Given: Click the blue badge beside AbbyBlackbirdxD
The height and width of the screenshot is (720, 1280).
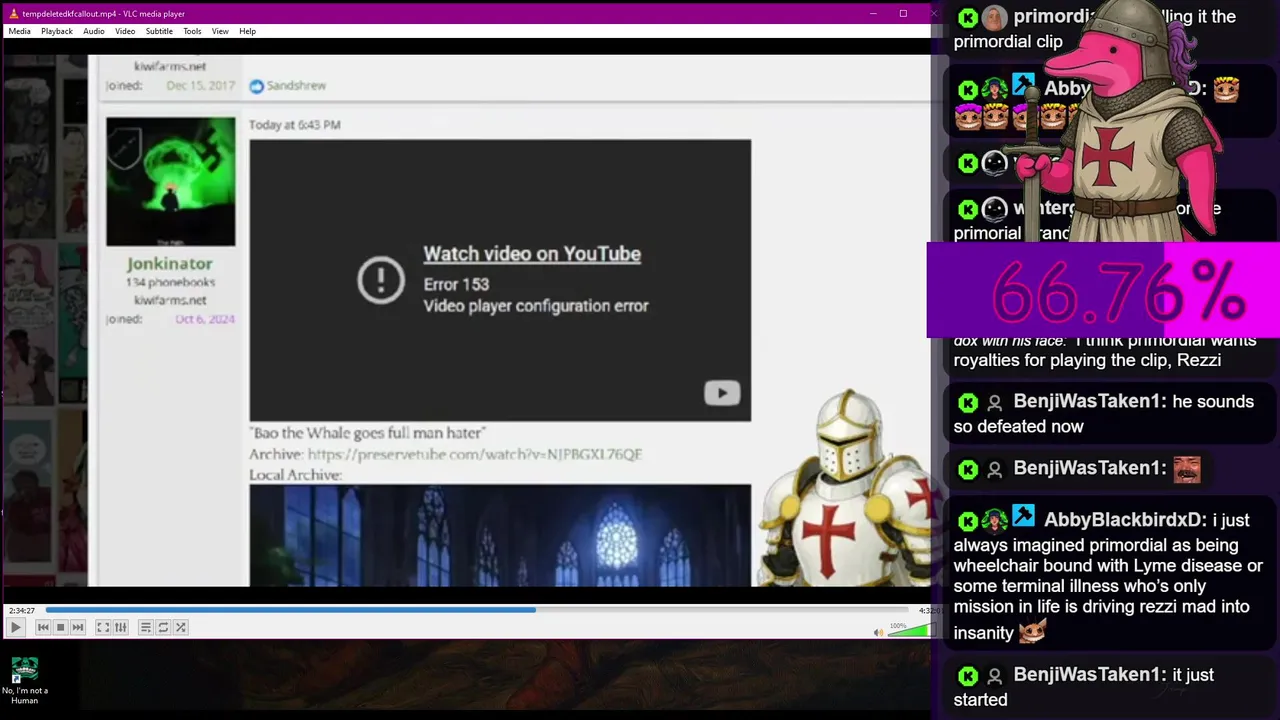Looking at the screenshot, I should point(1023,517).
